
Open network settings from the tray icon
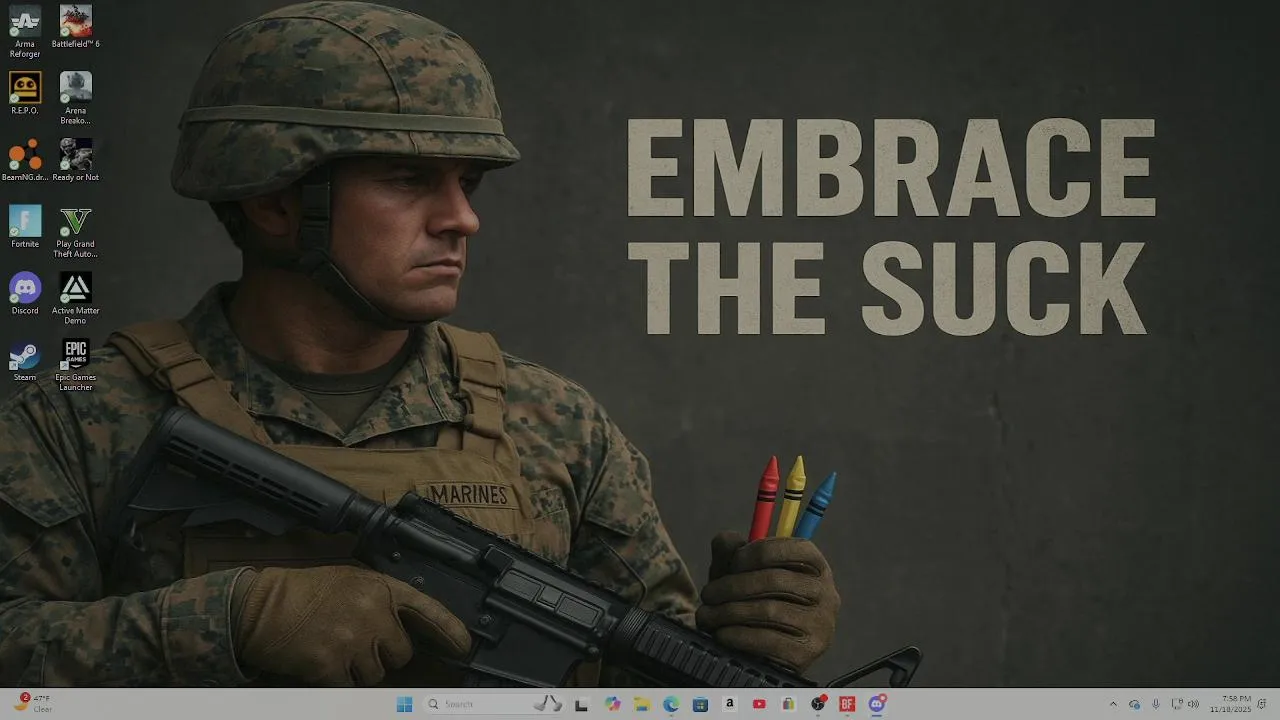point(1177,704)
